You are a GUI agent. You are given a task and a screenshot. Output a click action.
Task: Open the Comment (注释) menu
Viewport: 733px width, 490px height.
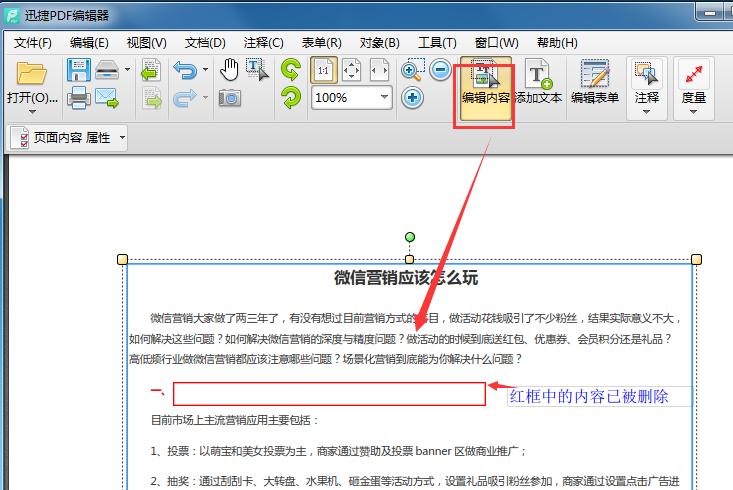click(x=263, y=43)
